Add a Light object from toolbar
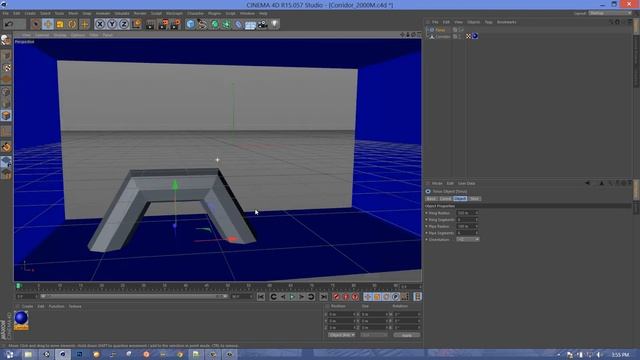Viewport: 640px width, 360px height. (x=275, y=24)
